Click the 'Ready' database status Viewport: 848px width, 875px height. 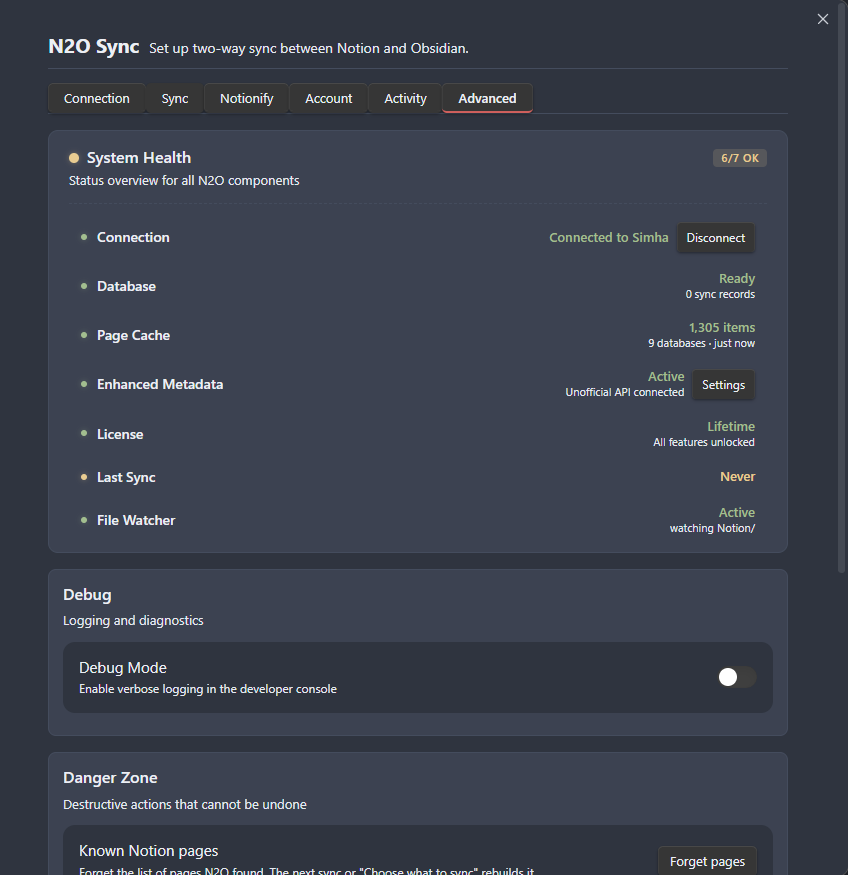point(736,278)
